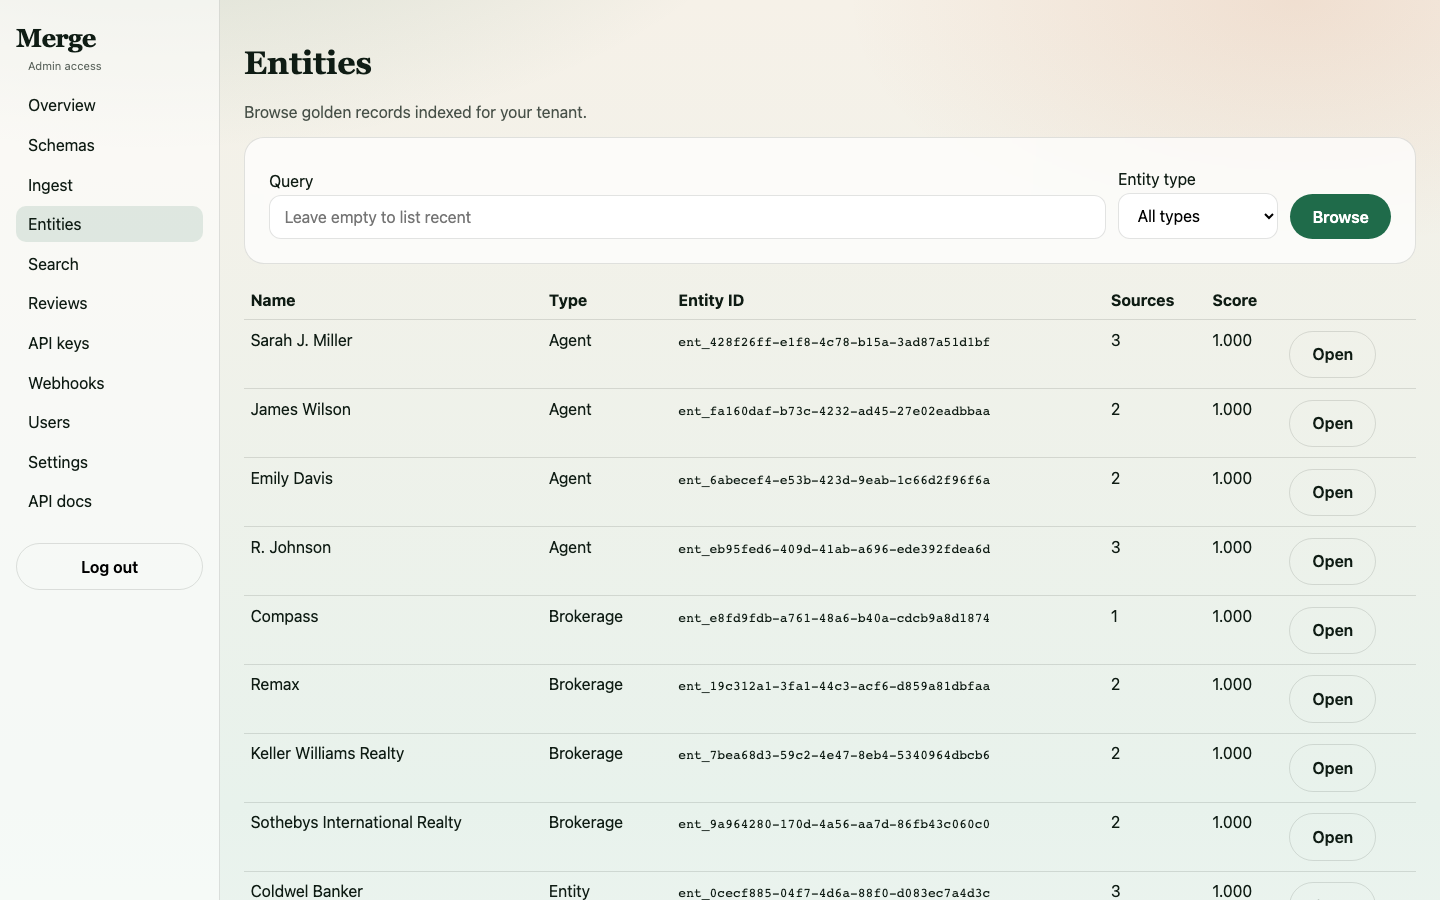
Task: Click the name Emily Davis
Action: (291, 478)
